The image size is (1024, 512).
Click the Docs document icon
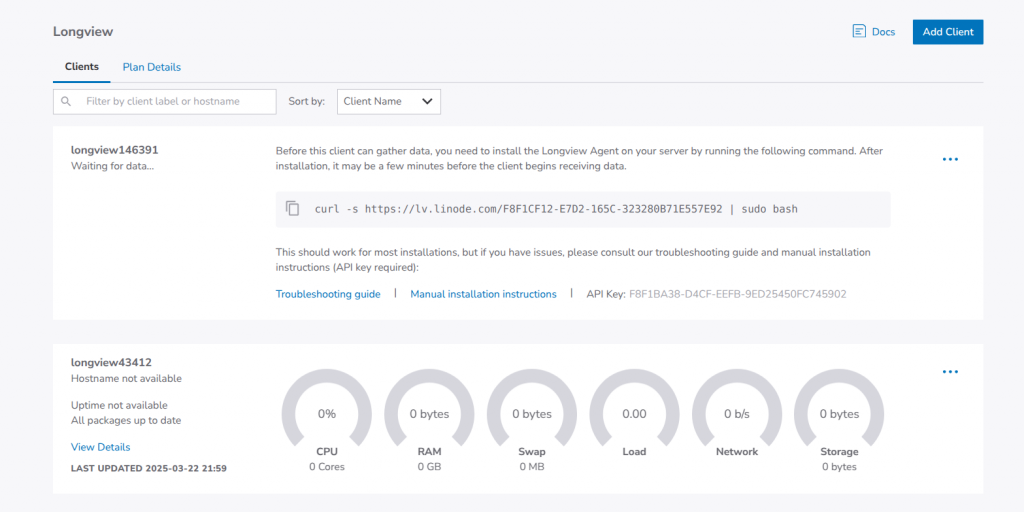858,32
